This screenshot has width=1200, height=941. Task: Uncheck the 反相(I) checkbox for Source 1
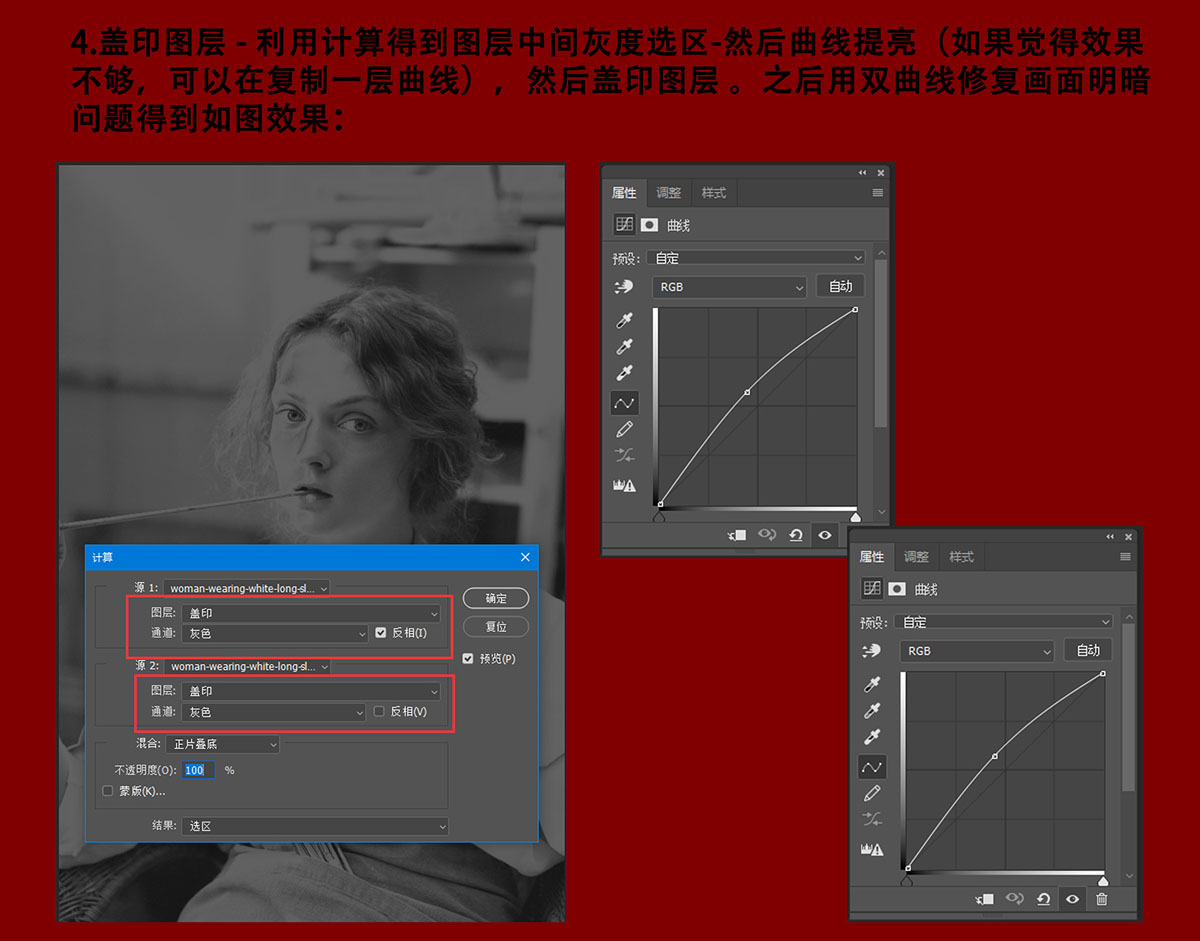[381, 633]
